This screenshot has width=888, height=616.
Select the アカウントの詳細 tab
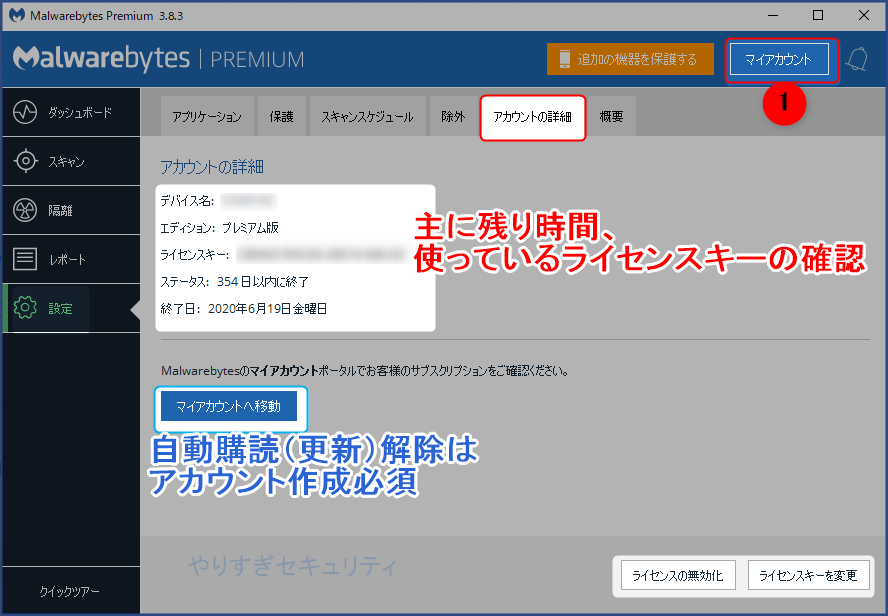point(532,117)
